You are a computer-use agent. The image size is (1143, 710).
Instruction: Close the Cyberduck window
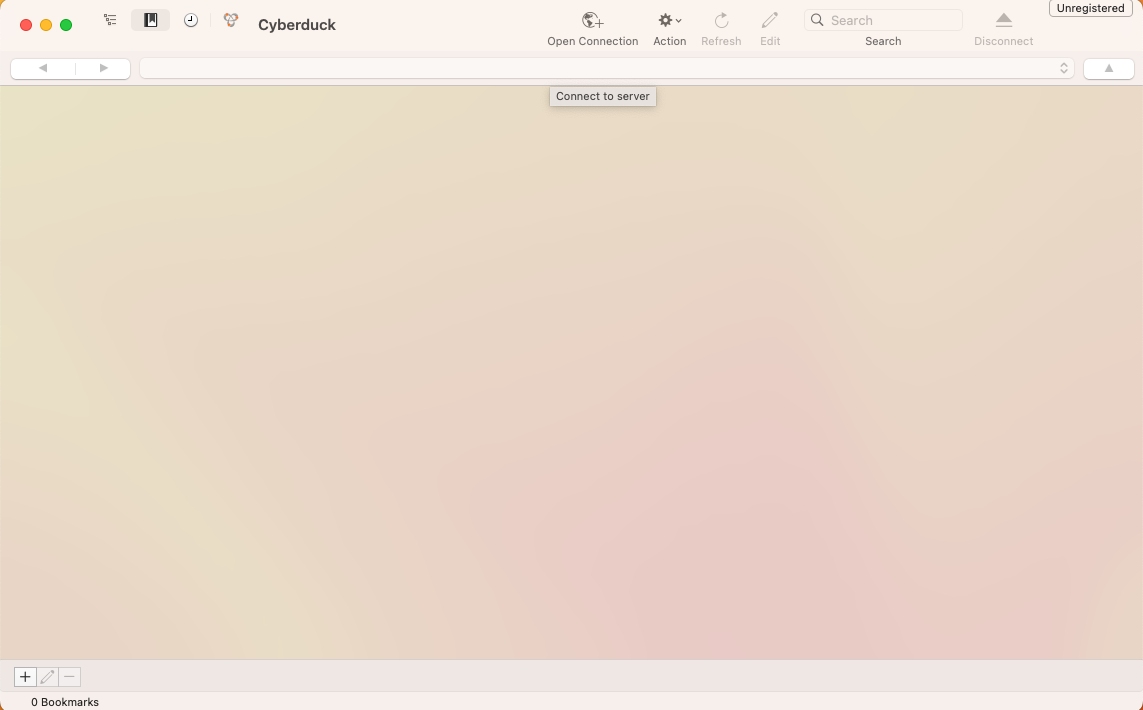(26, 25)
